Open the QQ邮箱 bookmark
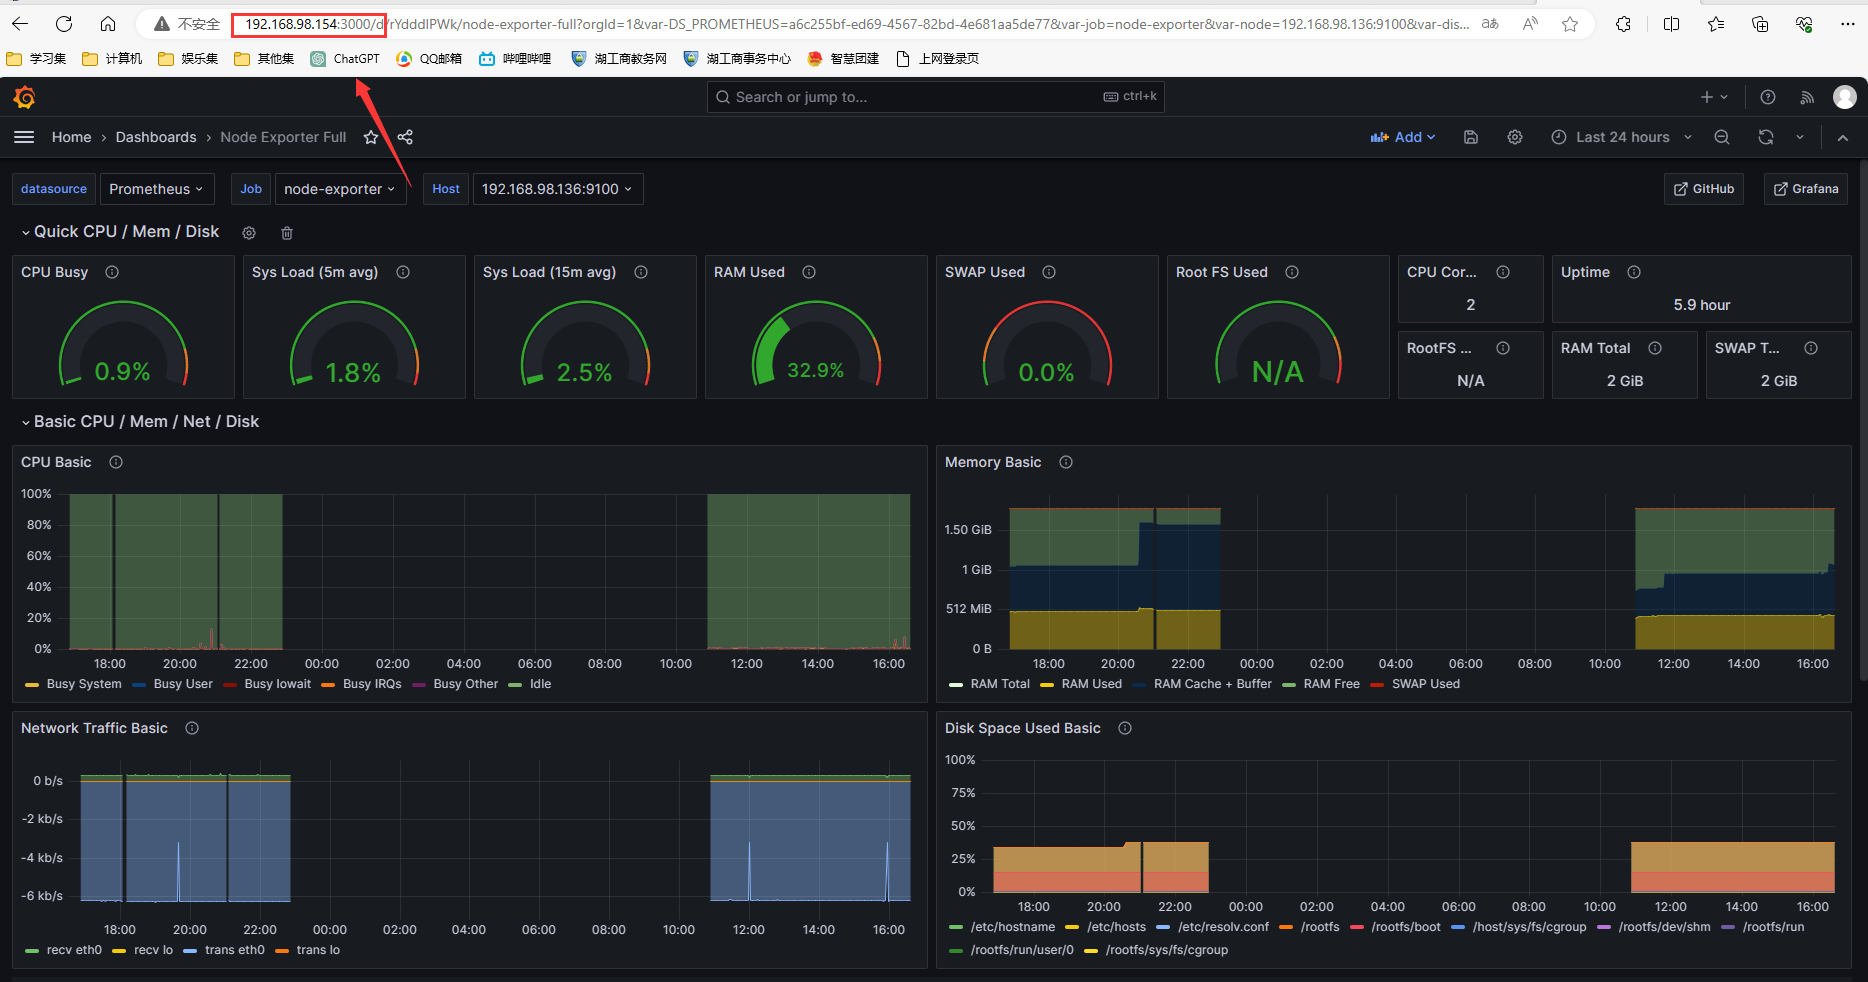The height and width of the screenshot is (982, 1868). pyautogui.click(x=429, y=59)
